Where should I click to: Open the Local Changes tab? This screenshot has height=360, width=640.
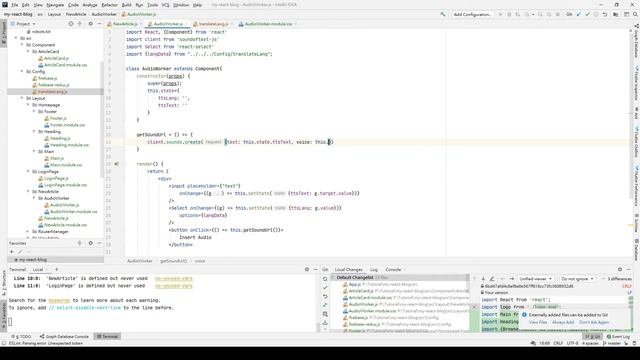coord(348,269)
